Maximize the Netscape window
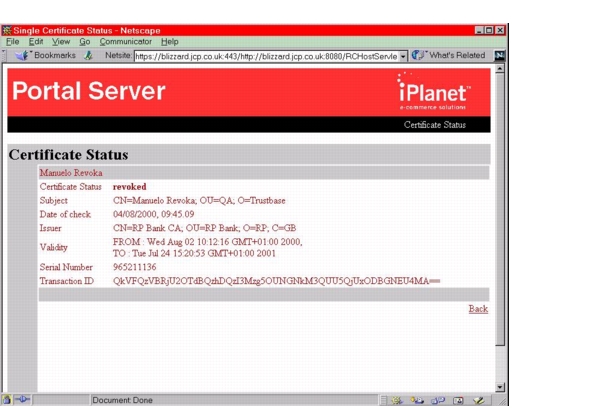 [x=489, y=30]
